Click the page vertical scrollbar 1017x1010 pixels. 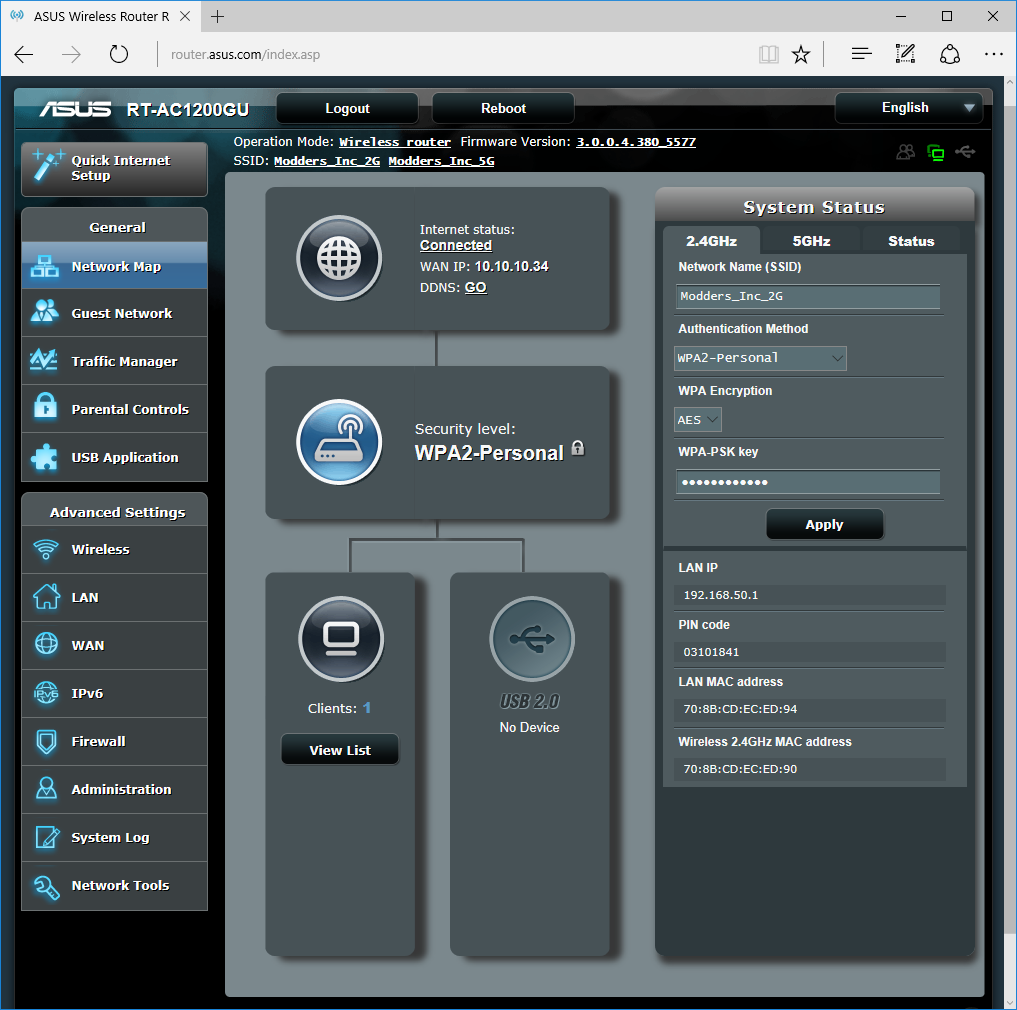coord(1010,519)
